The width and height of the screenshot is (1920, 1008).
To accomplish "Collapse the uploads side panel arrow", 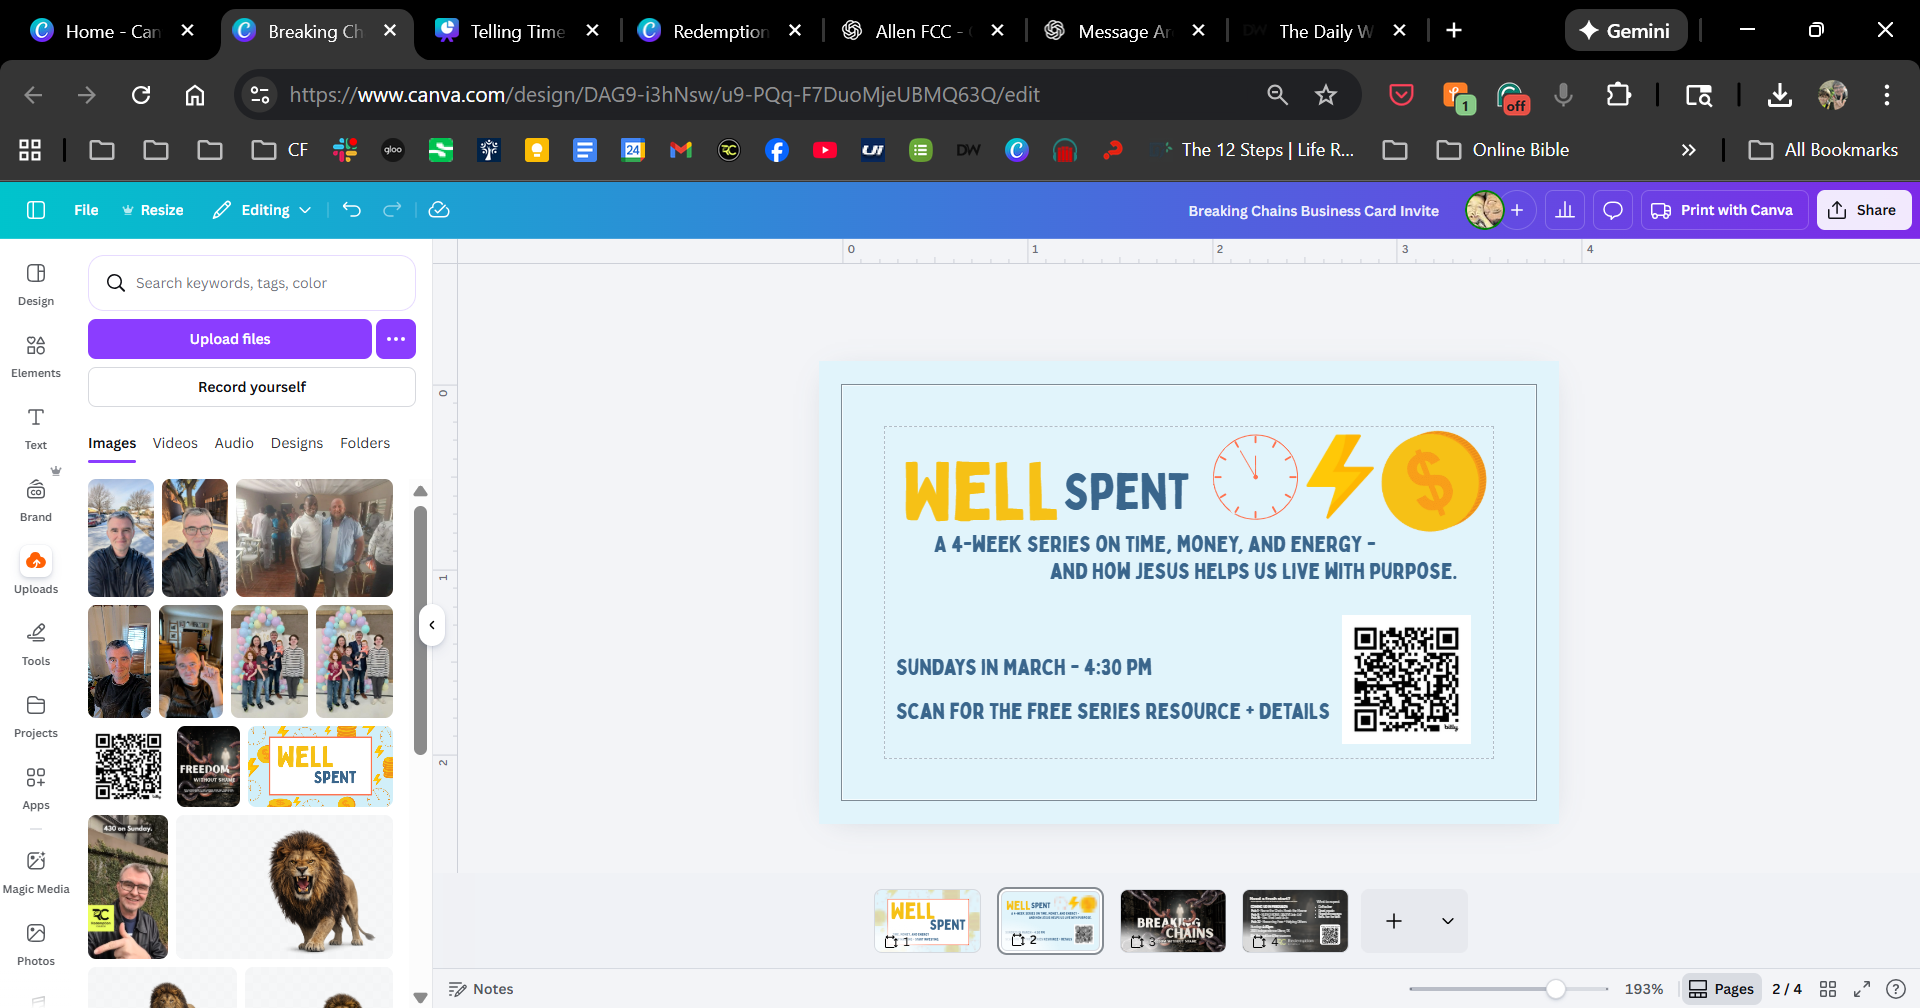I will [432, 625].
